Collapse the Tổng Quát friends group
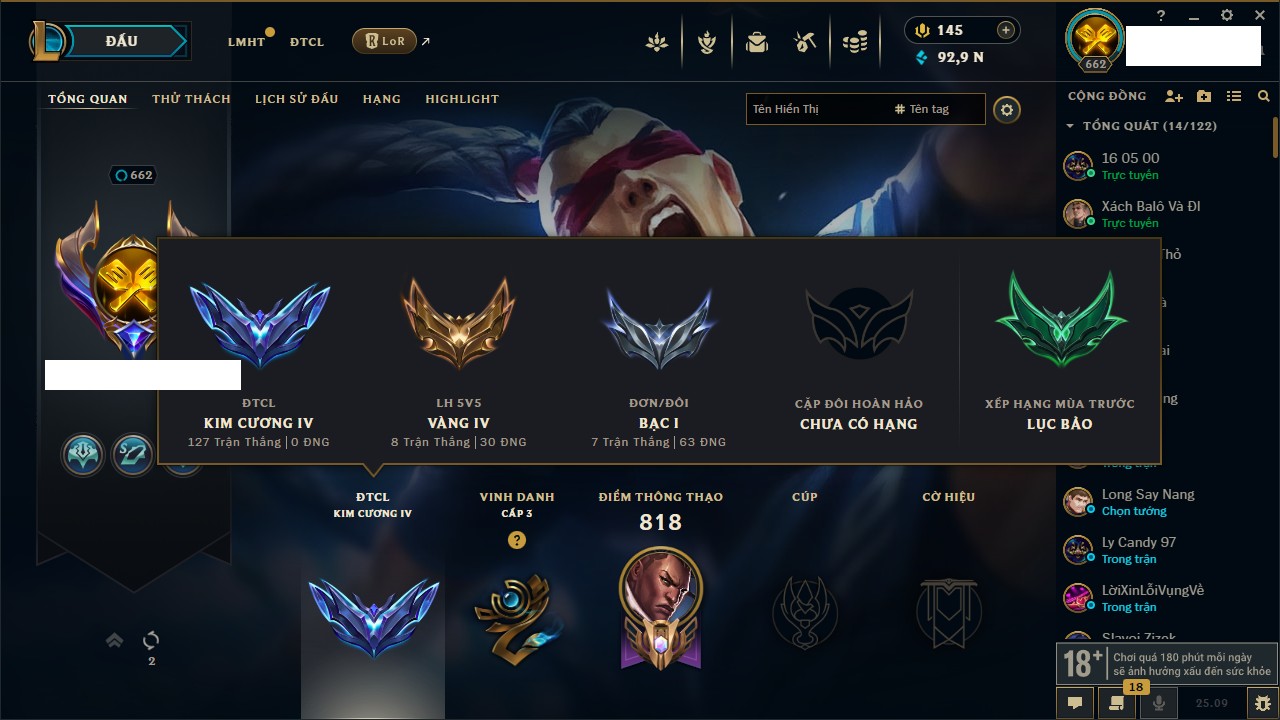The image size is (1280, 720). 1070,126
